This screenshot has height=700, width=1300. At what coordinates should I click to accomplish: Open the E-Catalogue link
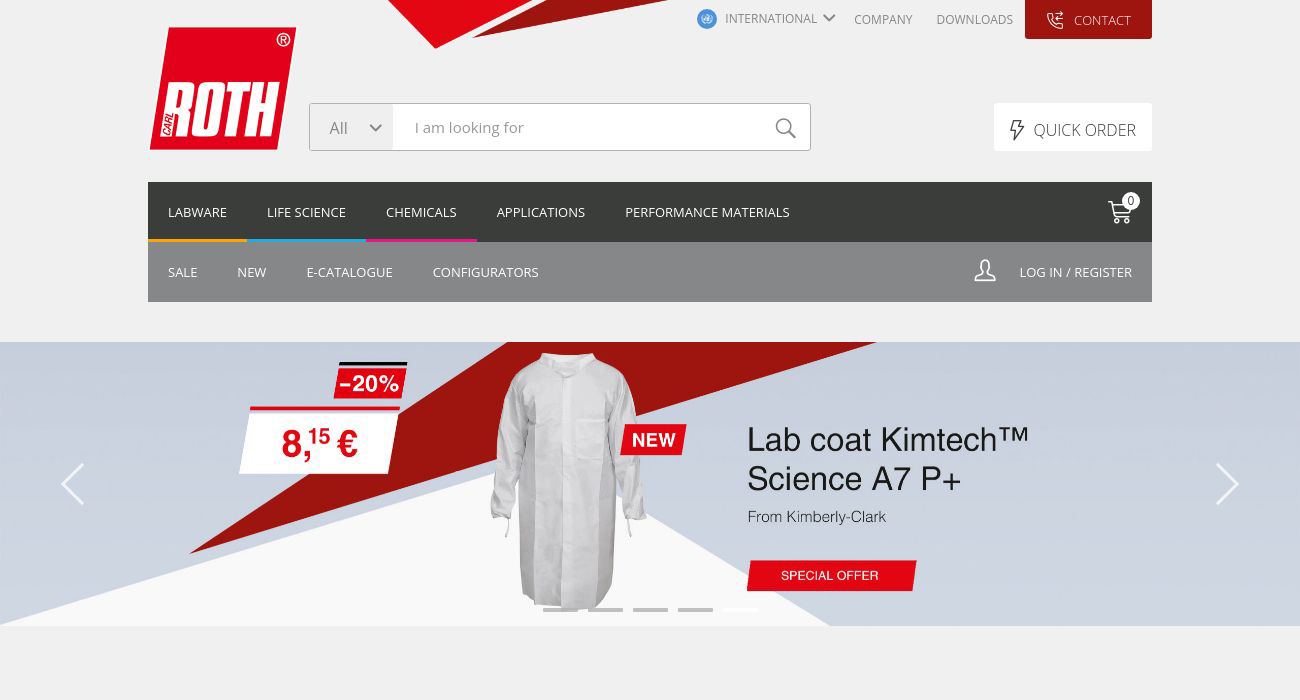tap(349, 272)
